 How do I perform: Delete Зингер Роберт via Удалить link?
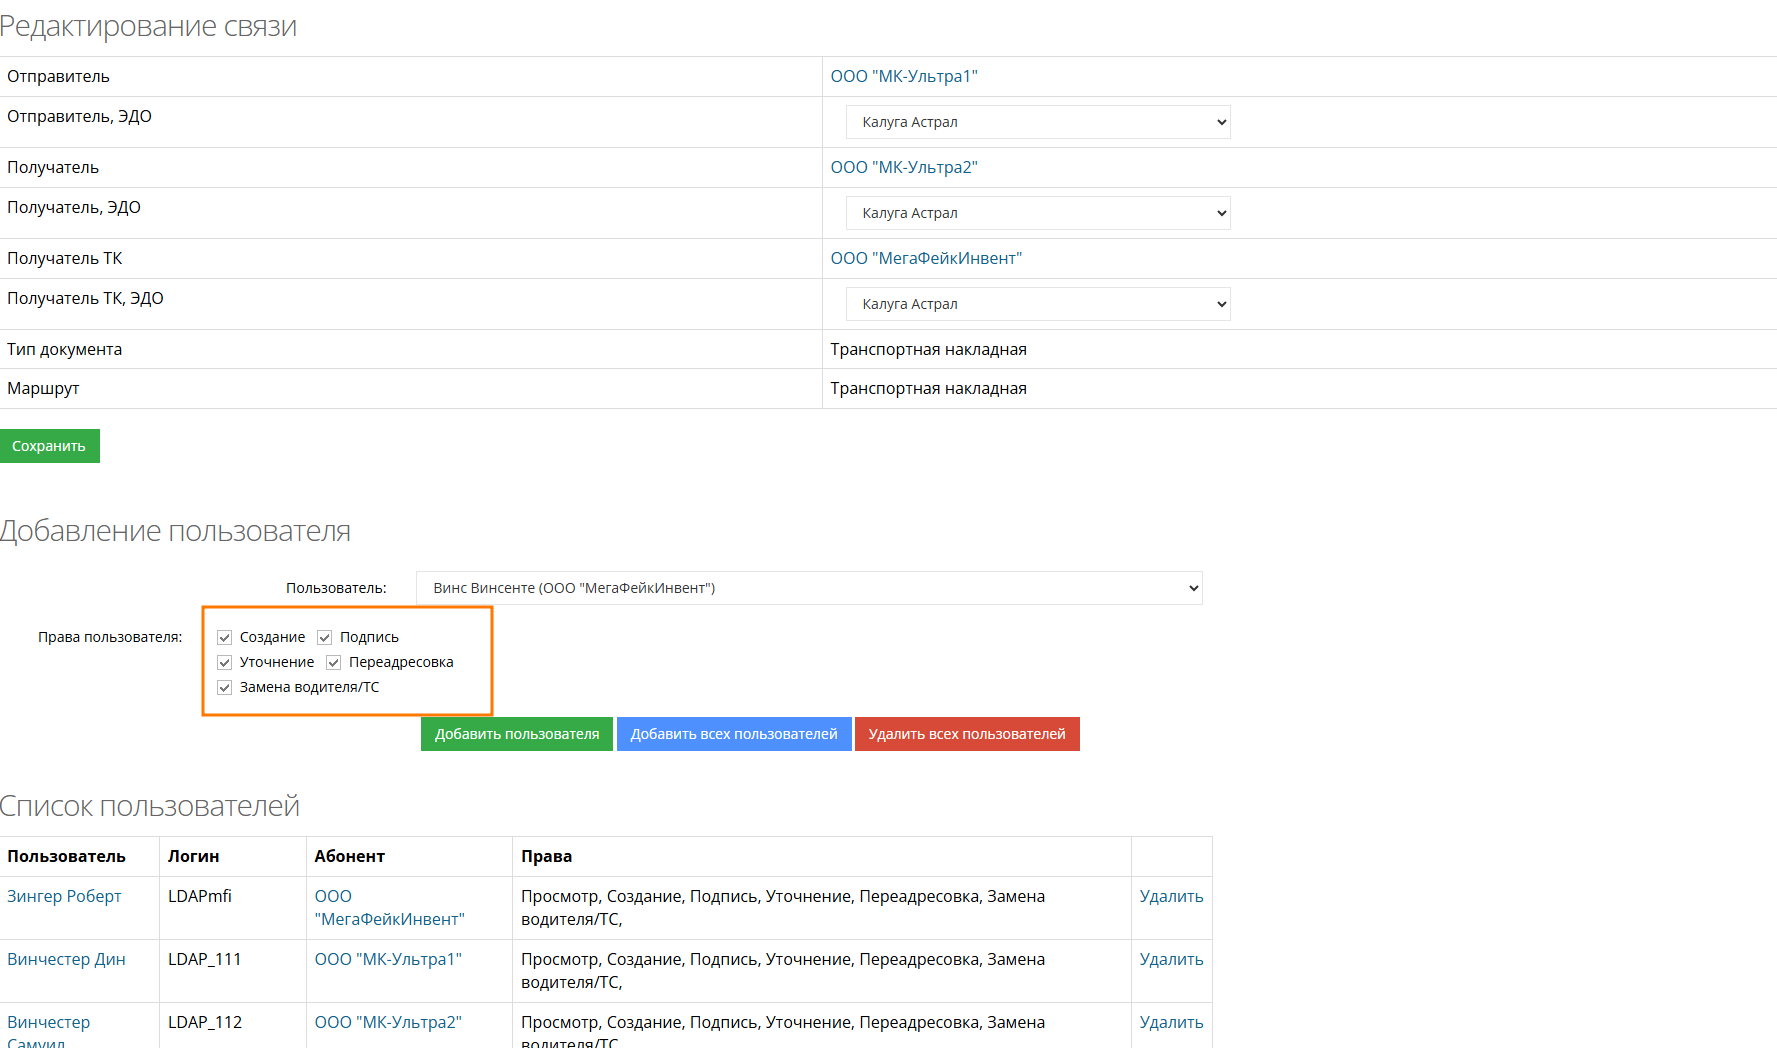click(1171, 896)
